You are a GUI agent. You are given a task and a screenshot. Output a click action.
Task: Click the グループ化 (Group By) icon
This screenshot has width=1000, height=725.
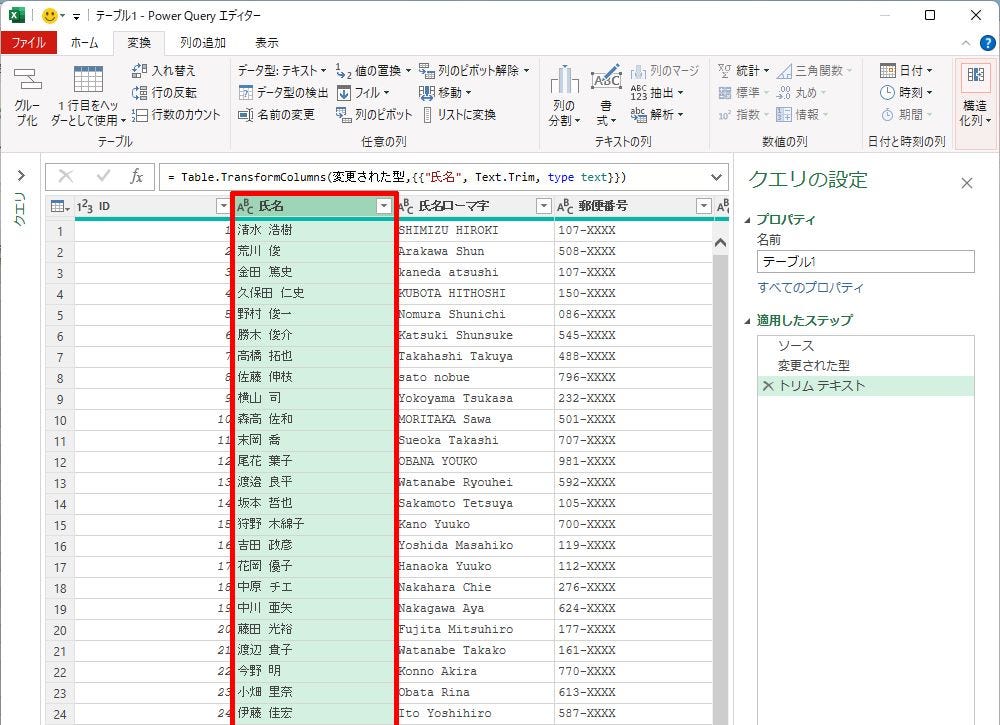point(27,96)
